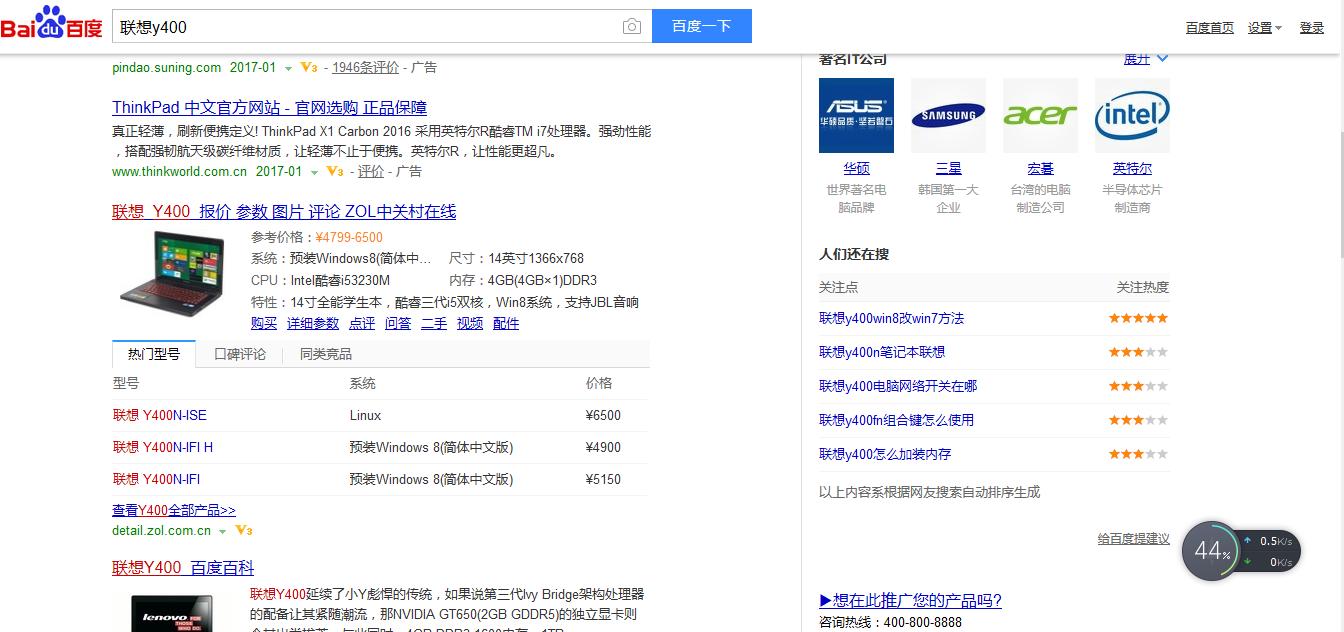
Task: Click 评价 link under ThinkPad result
Action: coord(371,172)
